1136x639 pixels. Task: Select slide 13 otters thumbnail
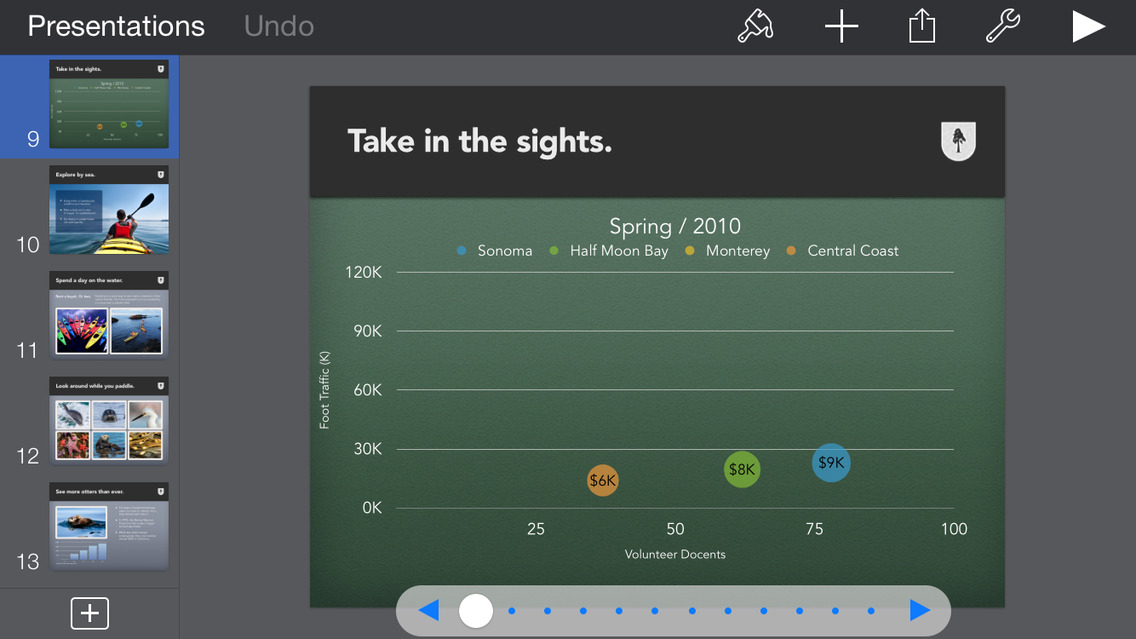point(109,527)
